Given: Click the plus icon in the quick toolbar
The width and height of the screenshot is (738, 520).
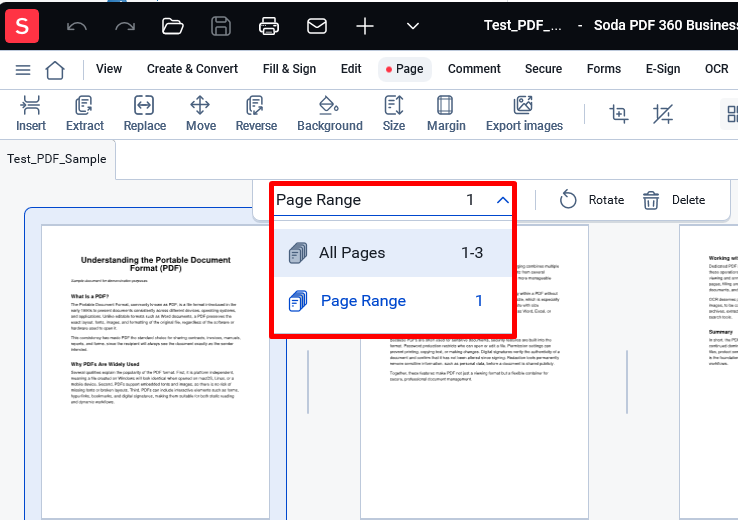Looking at the screenshot, I should pos(365,26).
